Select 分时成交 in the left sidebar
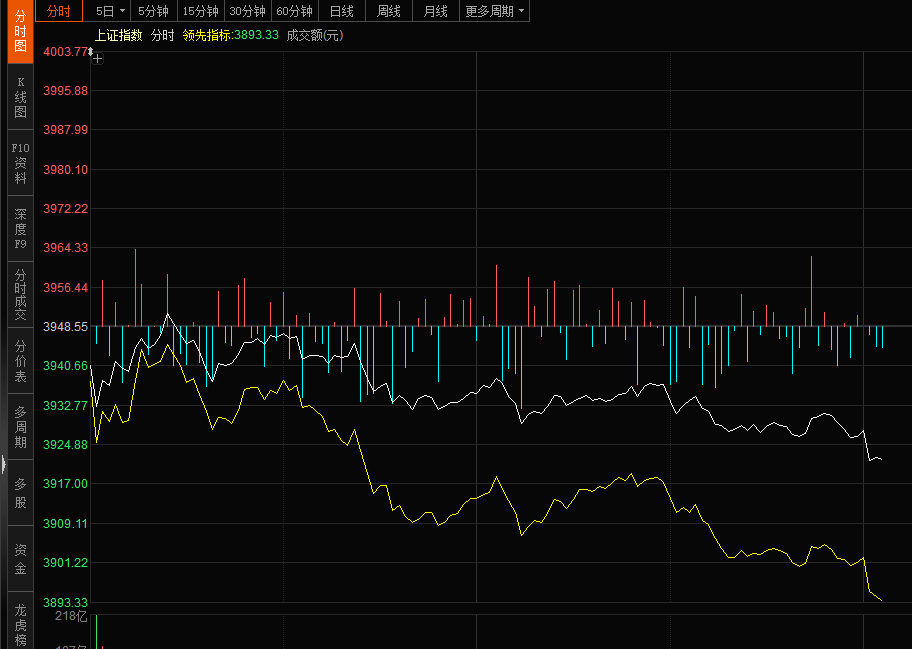The height and width of the screenshot is (649, 912). [x=20, y=294]
